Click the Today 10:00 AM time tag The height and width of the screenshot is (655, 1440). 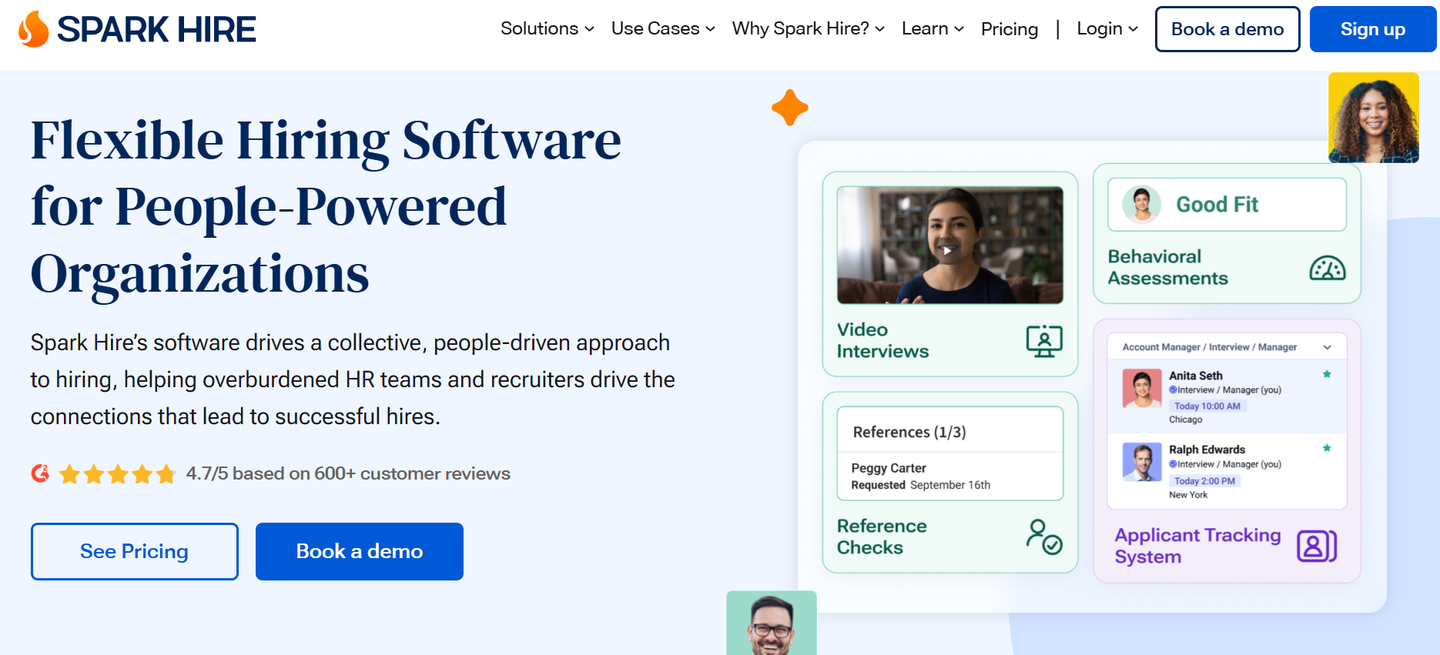1207,406
